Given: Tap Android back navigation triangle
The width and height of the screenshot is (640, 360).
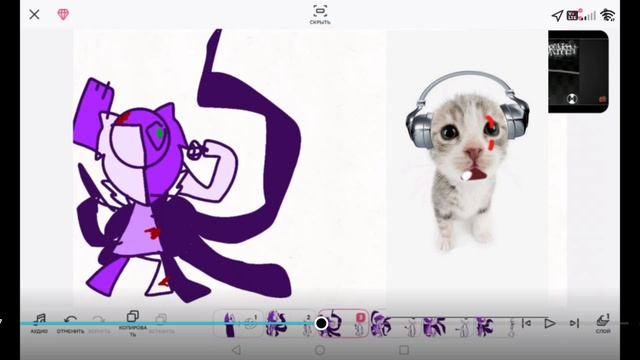Looking at the screenshot, I should click(236, 350).
